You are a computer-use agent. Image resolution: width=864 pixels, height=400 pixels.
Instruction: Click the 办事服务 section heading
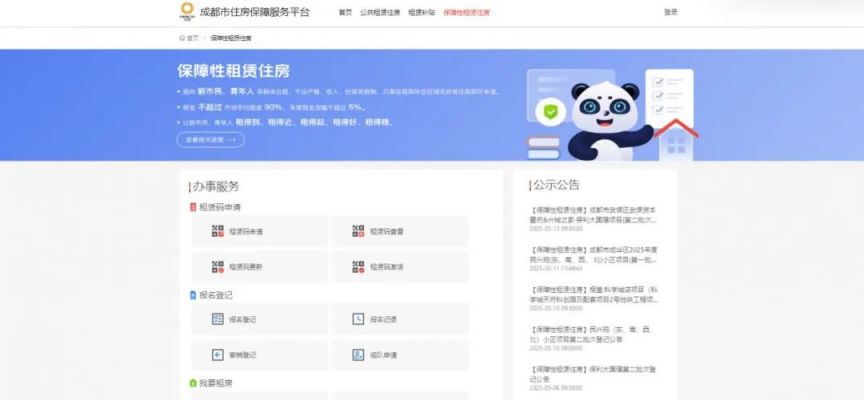(215, 187)
